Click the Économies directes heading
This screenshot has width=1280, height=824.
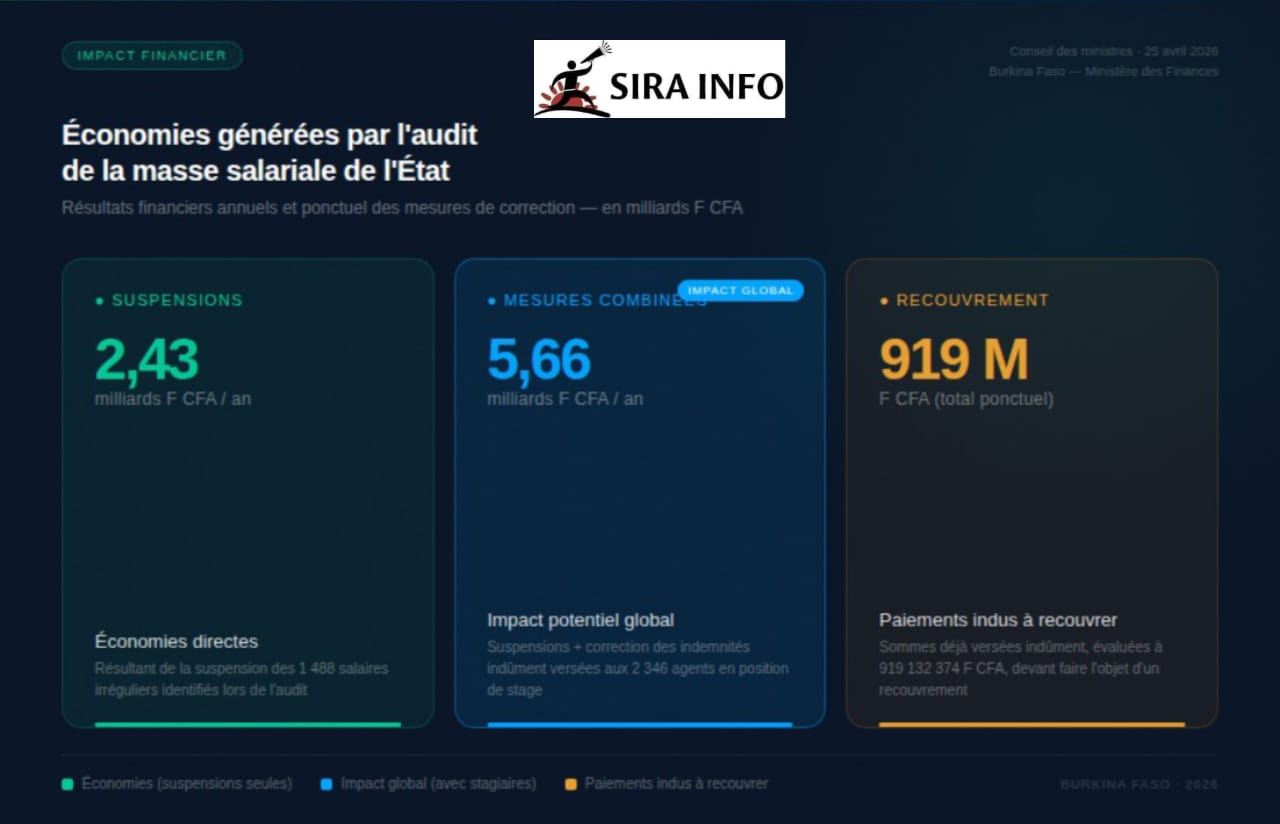(x=176, y=642)
